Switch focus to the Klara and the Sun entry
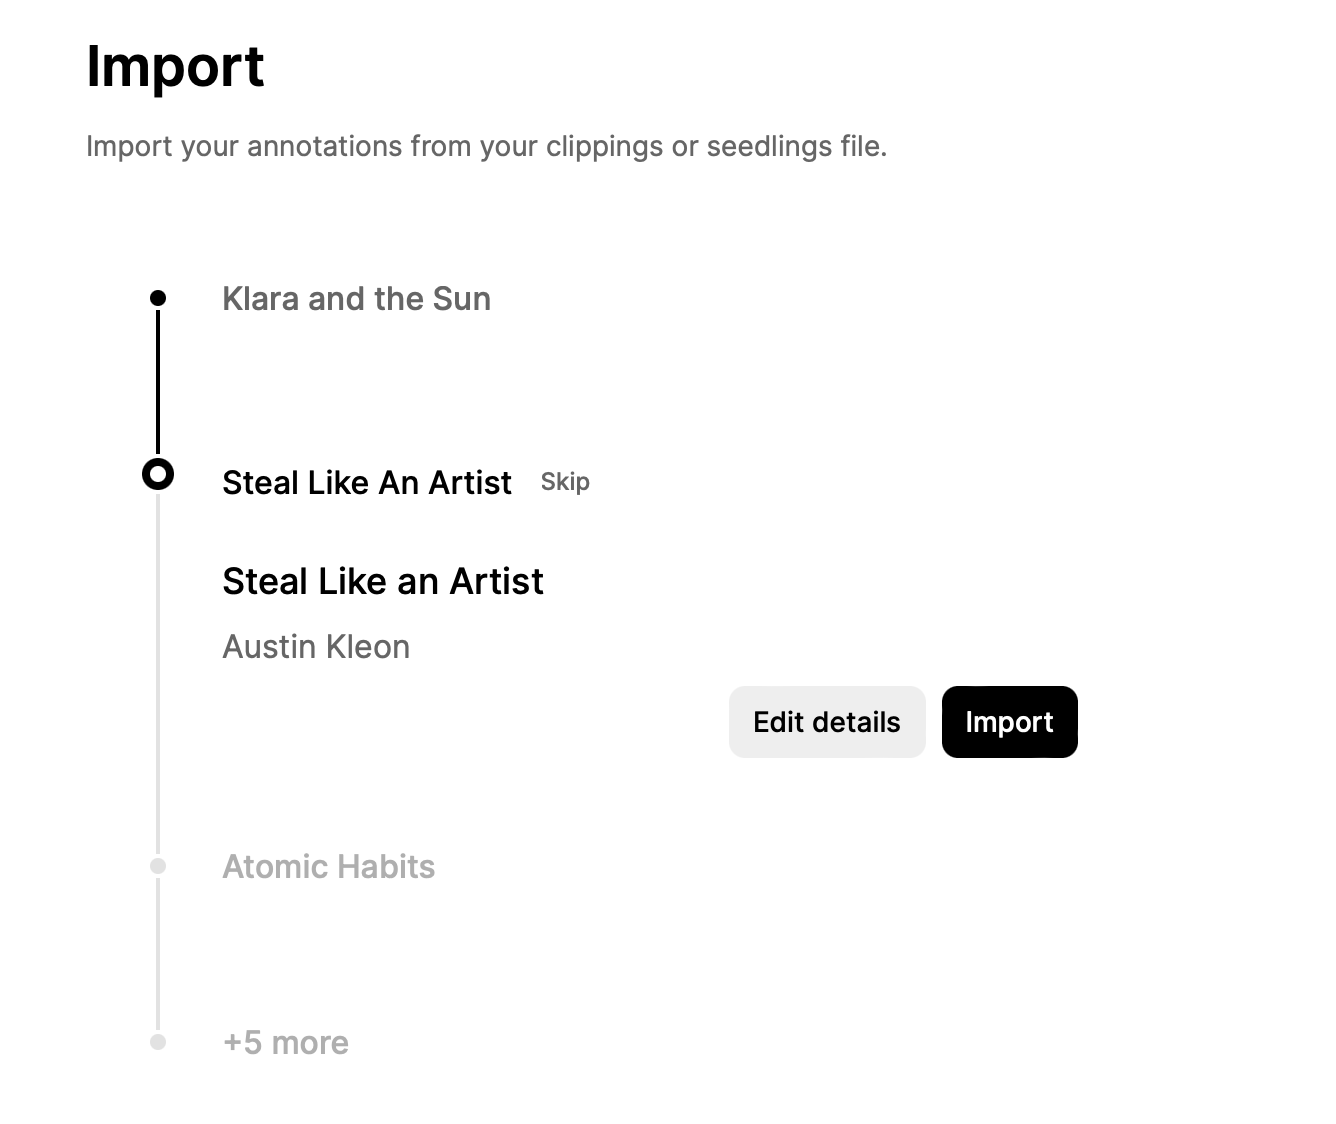This screenshot has width=1336, height=1124. point(356,298)
